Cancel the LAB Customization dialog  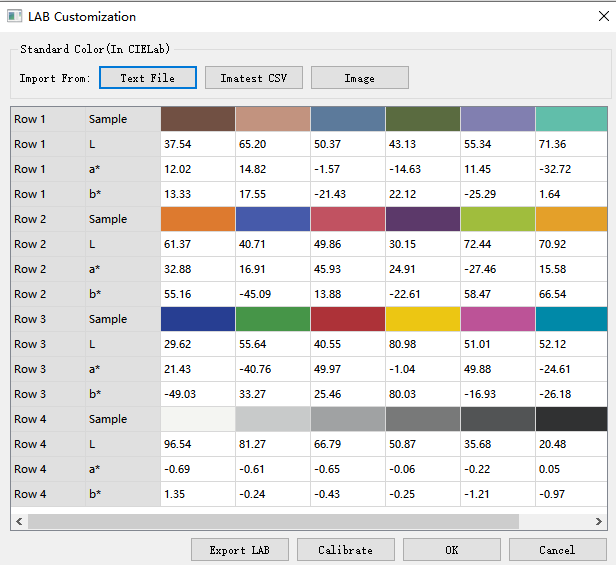pyautogui.click(x=557, y=550)
